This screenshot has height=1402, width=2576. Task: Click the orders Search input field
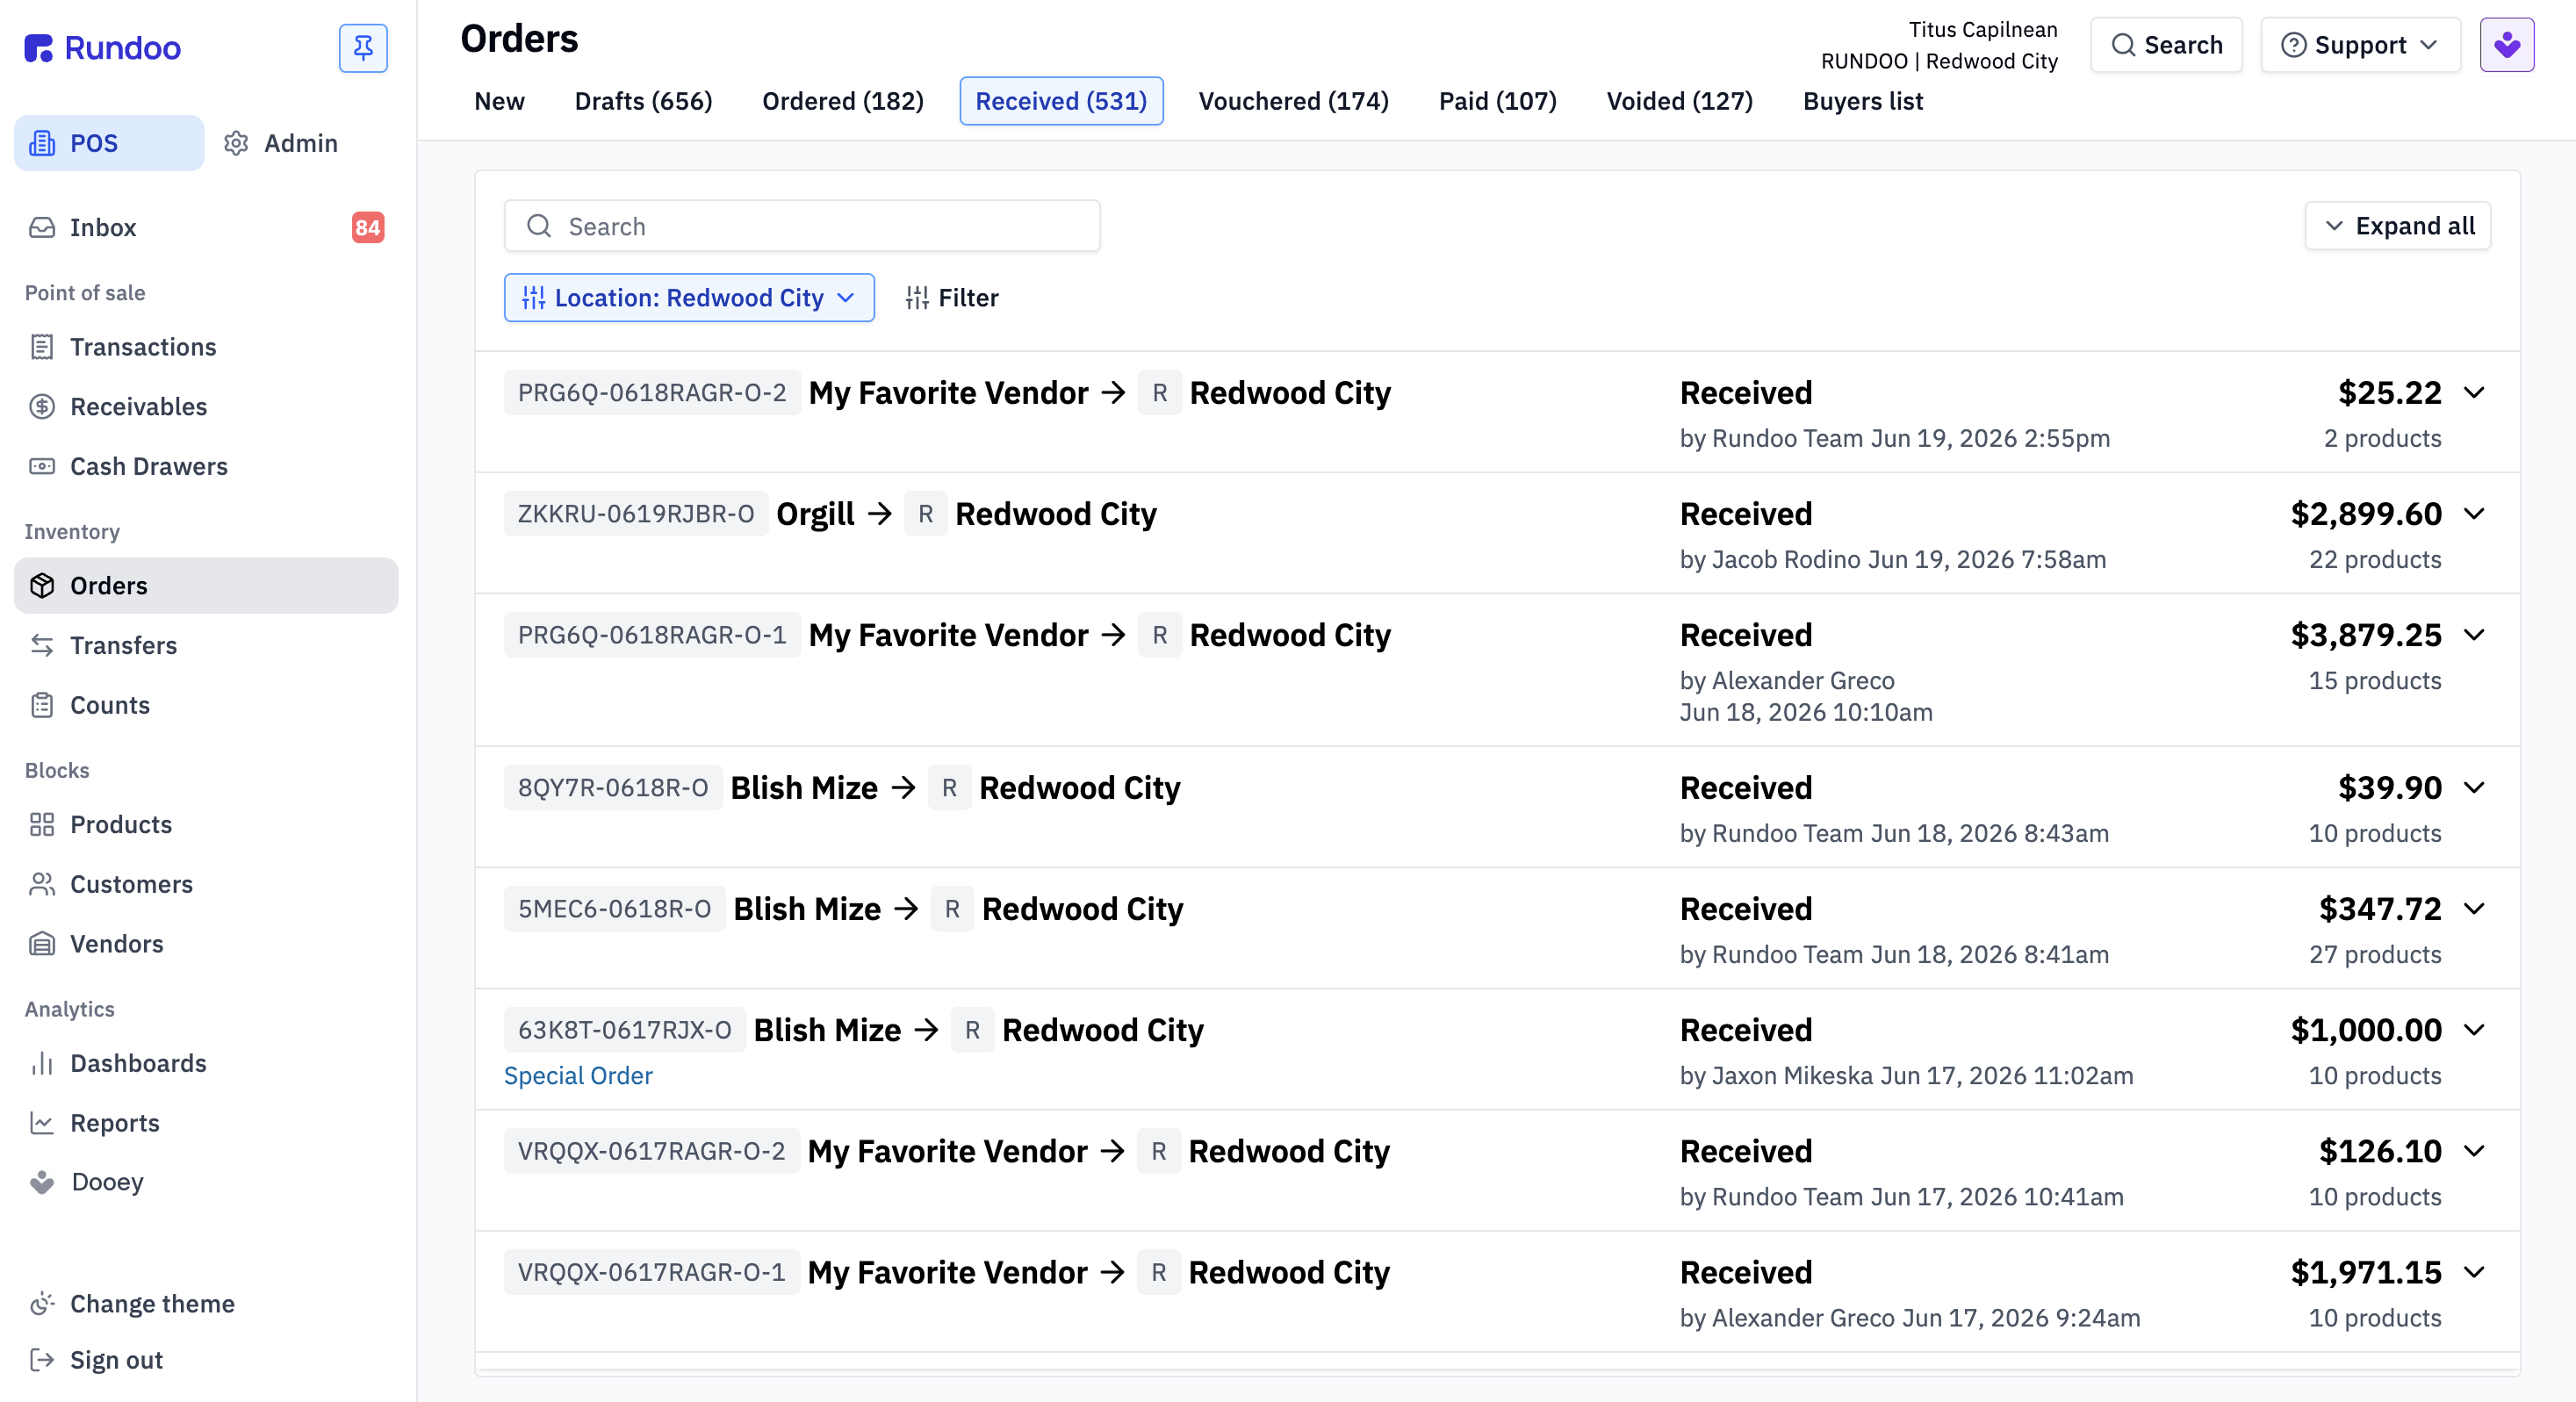(802, 226)
